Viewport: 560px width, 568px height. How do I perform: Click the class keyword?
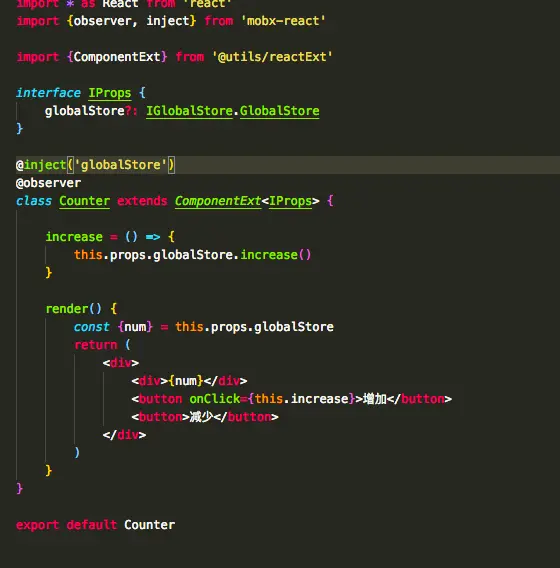click(x=34, y=201)
